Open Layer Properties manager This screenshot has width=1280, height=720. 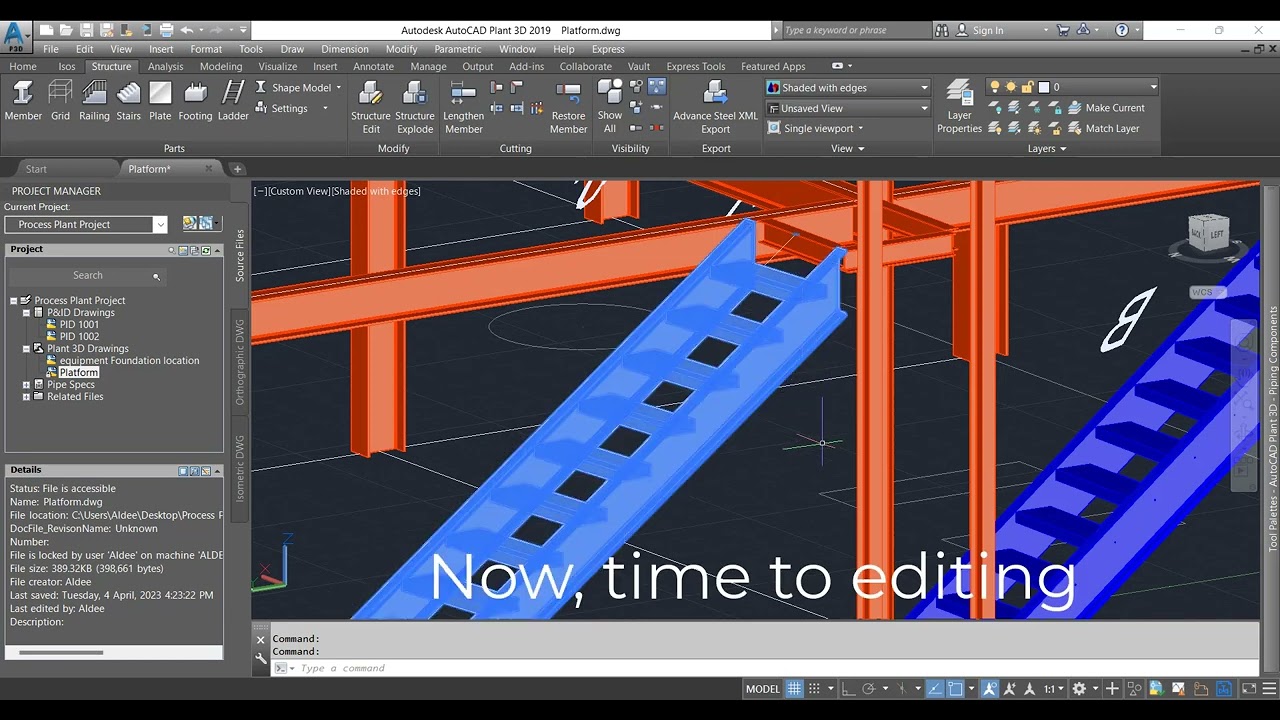[x=959, y=107]
